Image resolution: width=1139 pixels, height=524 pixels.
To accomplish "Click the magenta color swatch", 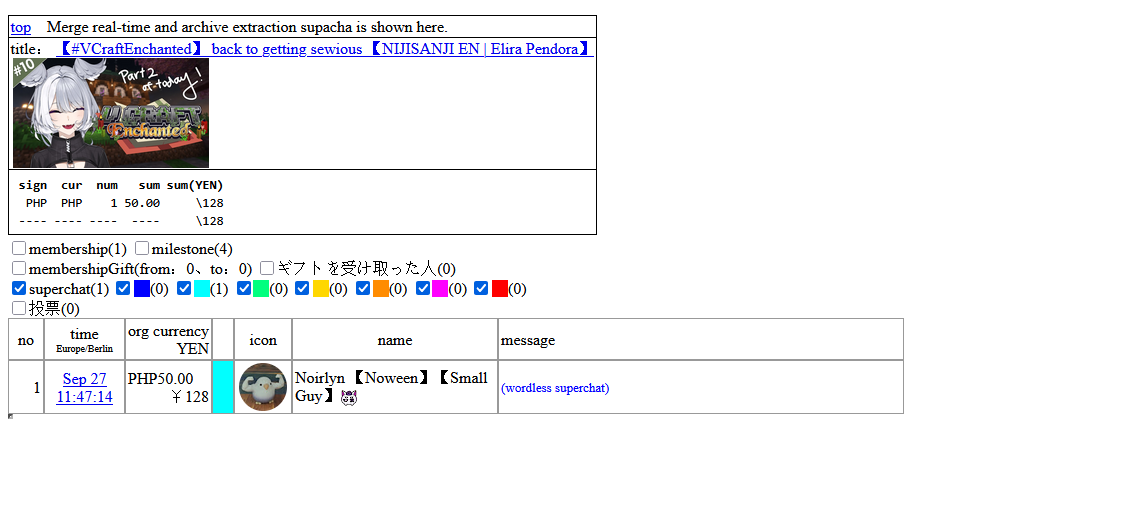I will point(440,289).
